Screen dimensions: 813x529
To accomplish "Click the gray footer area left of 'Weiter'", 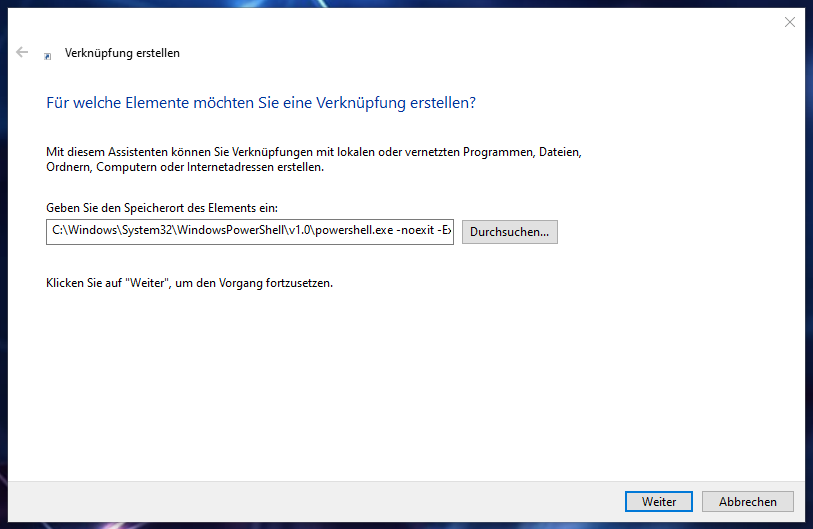I will click(x=300, y=502).
